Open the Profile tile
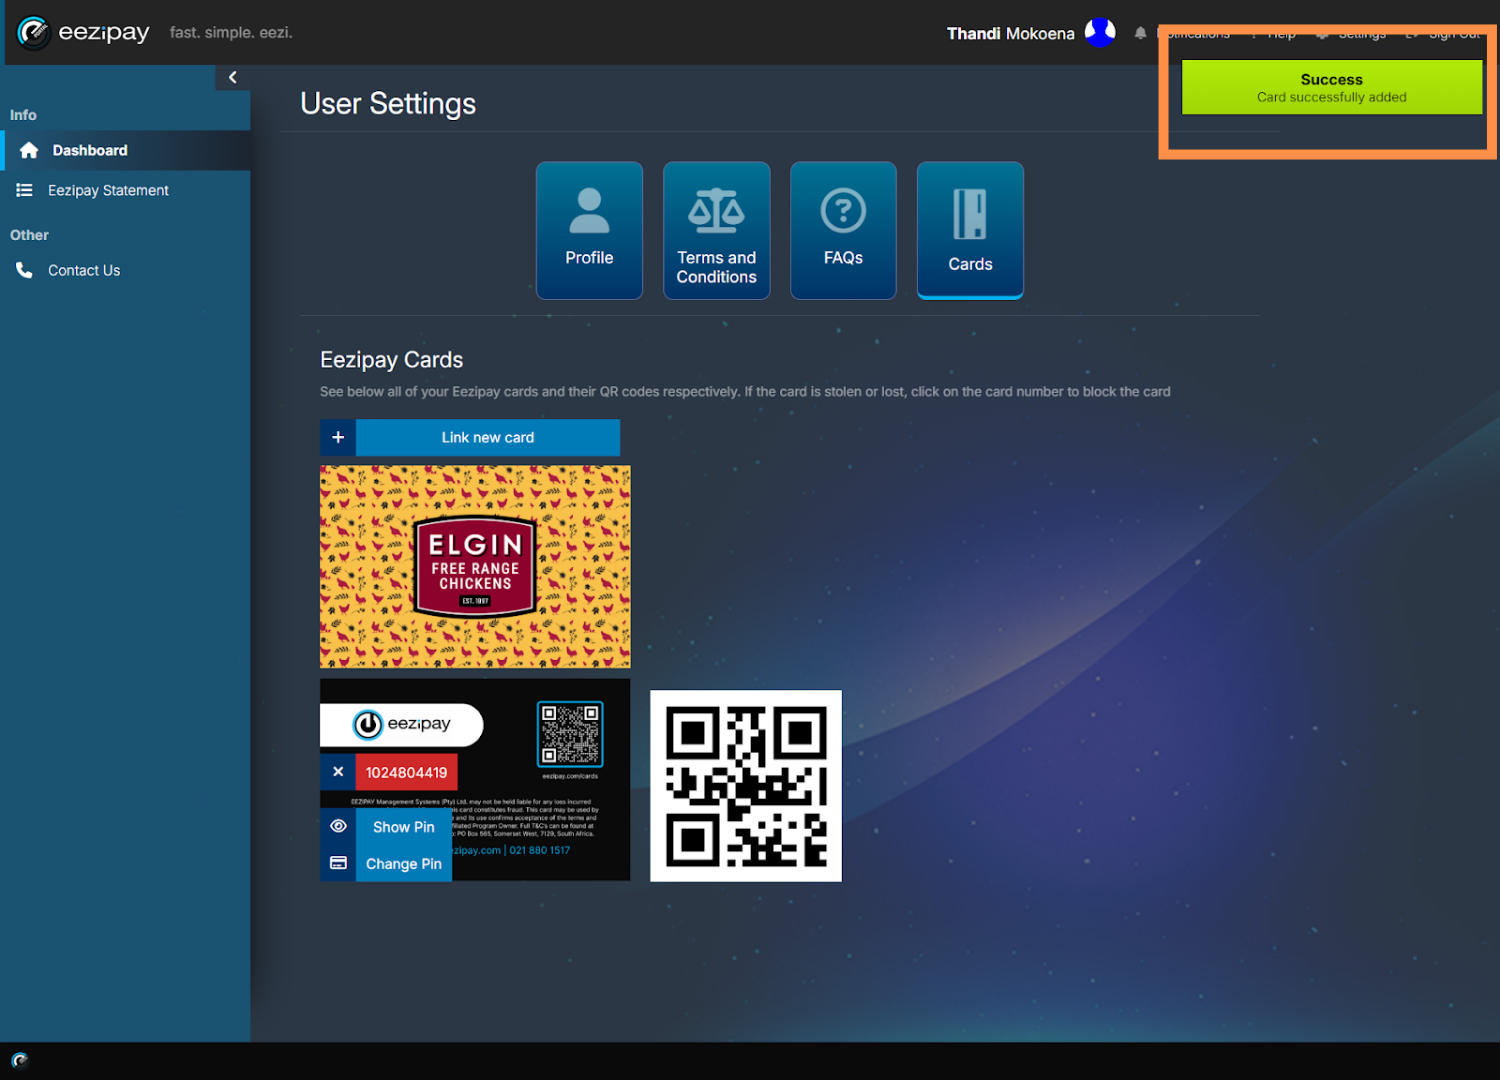This screenshot has width=1500, height=1080. click(589, 230)
